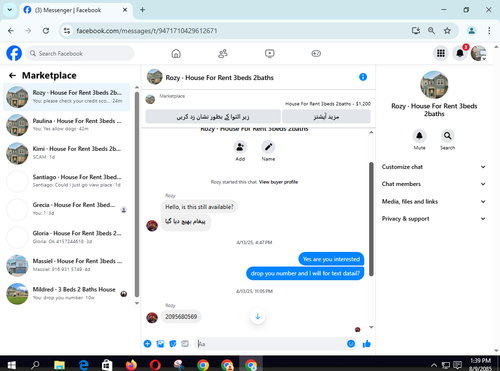Click the left Urdu mark-as-pending button

click(x=213, y=117)
